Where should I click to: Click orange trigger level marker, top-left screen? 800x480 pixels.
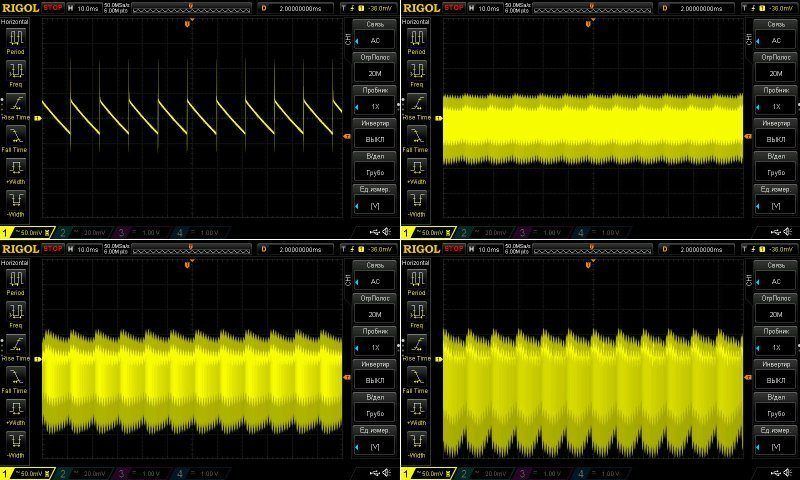tap(345, 136)
